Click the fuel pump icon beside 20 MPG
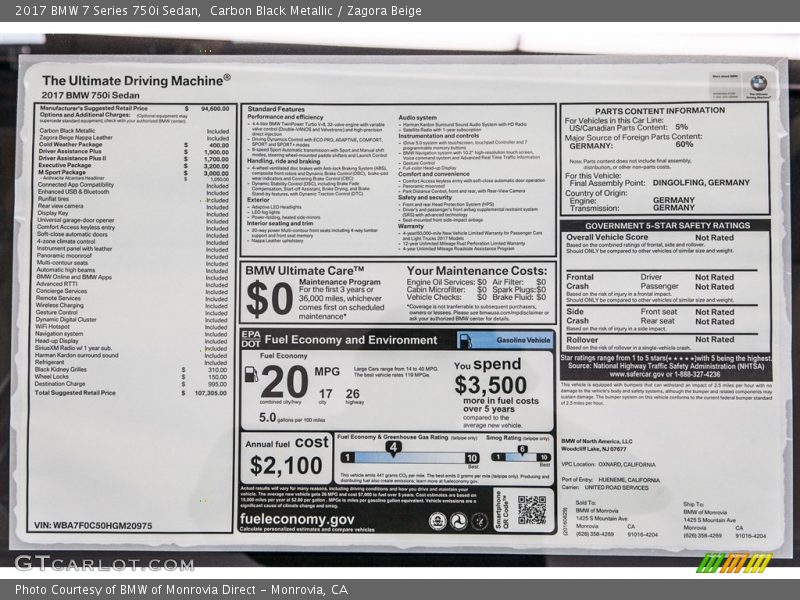The height and width of the screenshot is (600, 800). (251, 374)
